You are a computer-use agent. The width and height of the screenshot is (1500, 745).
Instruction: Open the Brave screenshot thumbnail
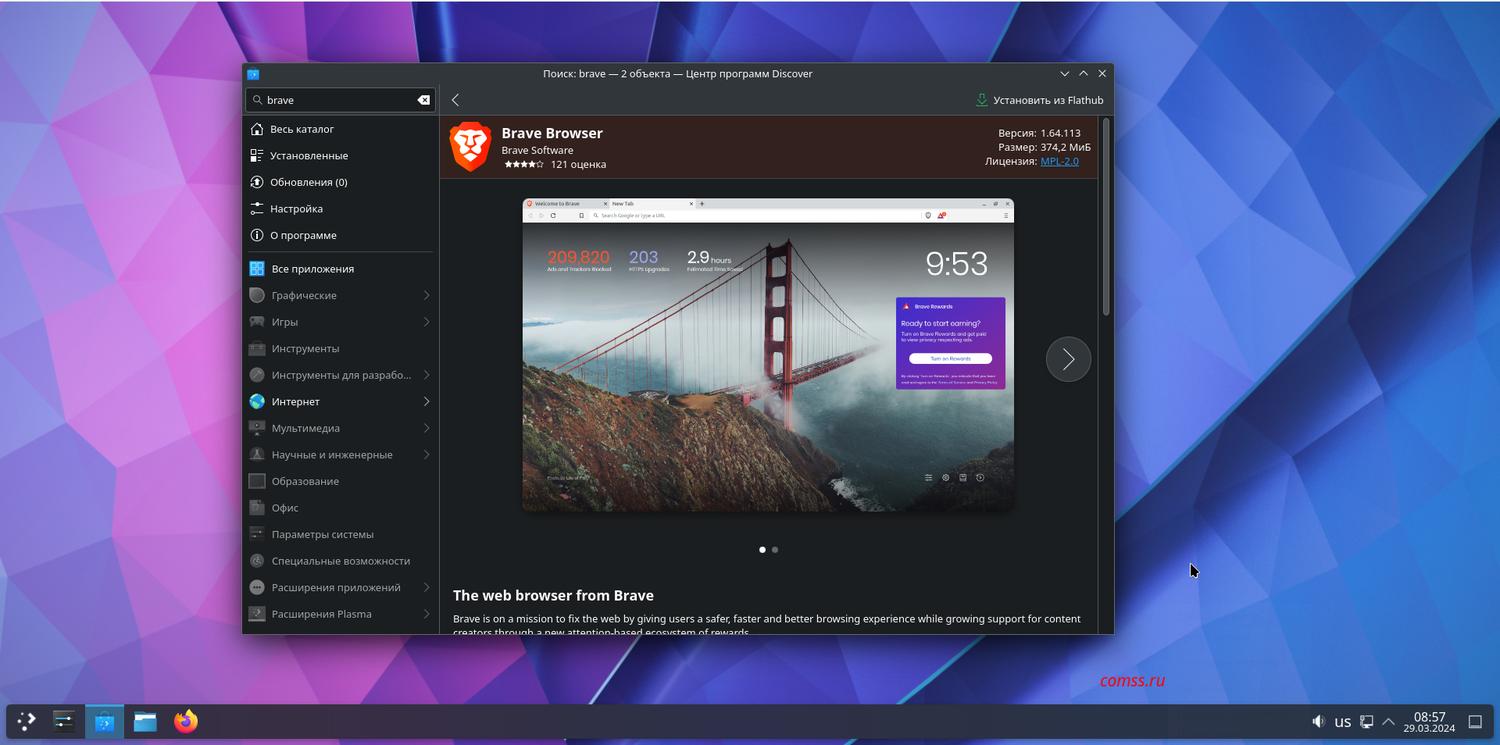pyautogui.click(x=768, y=355)
